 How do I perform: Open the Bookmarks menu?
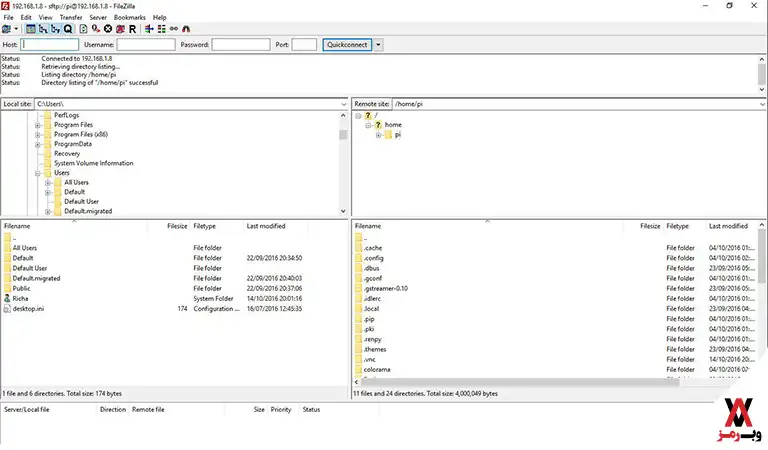click(130, 17)
